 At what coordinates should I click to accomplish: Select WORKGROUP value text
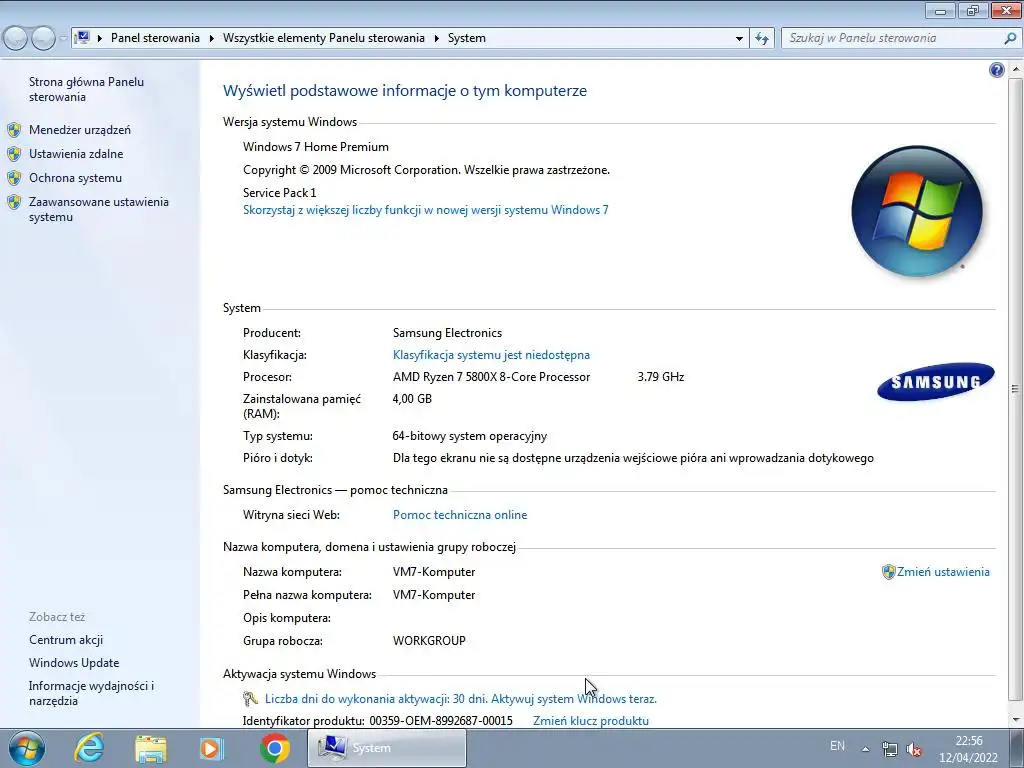point(429,641)
